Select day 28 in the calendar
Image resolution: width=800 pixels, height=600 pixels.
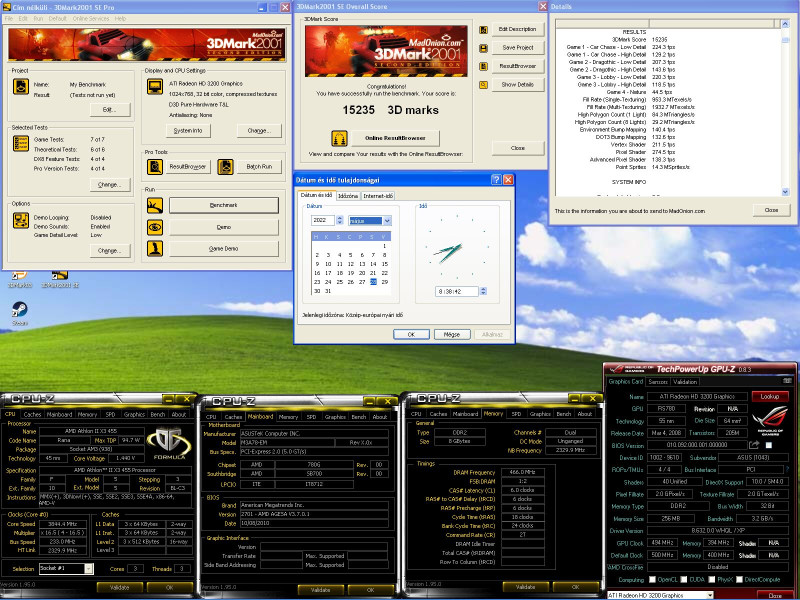click(x=373, y=282)
